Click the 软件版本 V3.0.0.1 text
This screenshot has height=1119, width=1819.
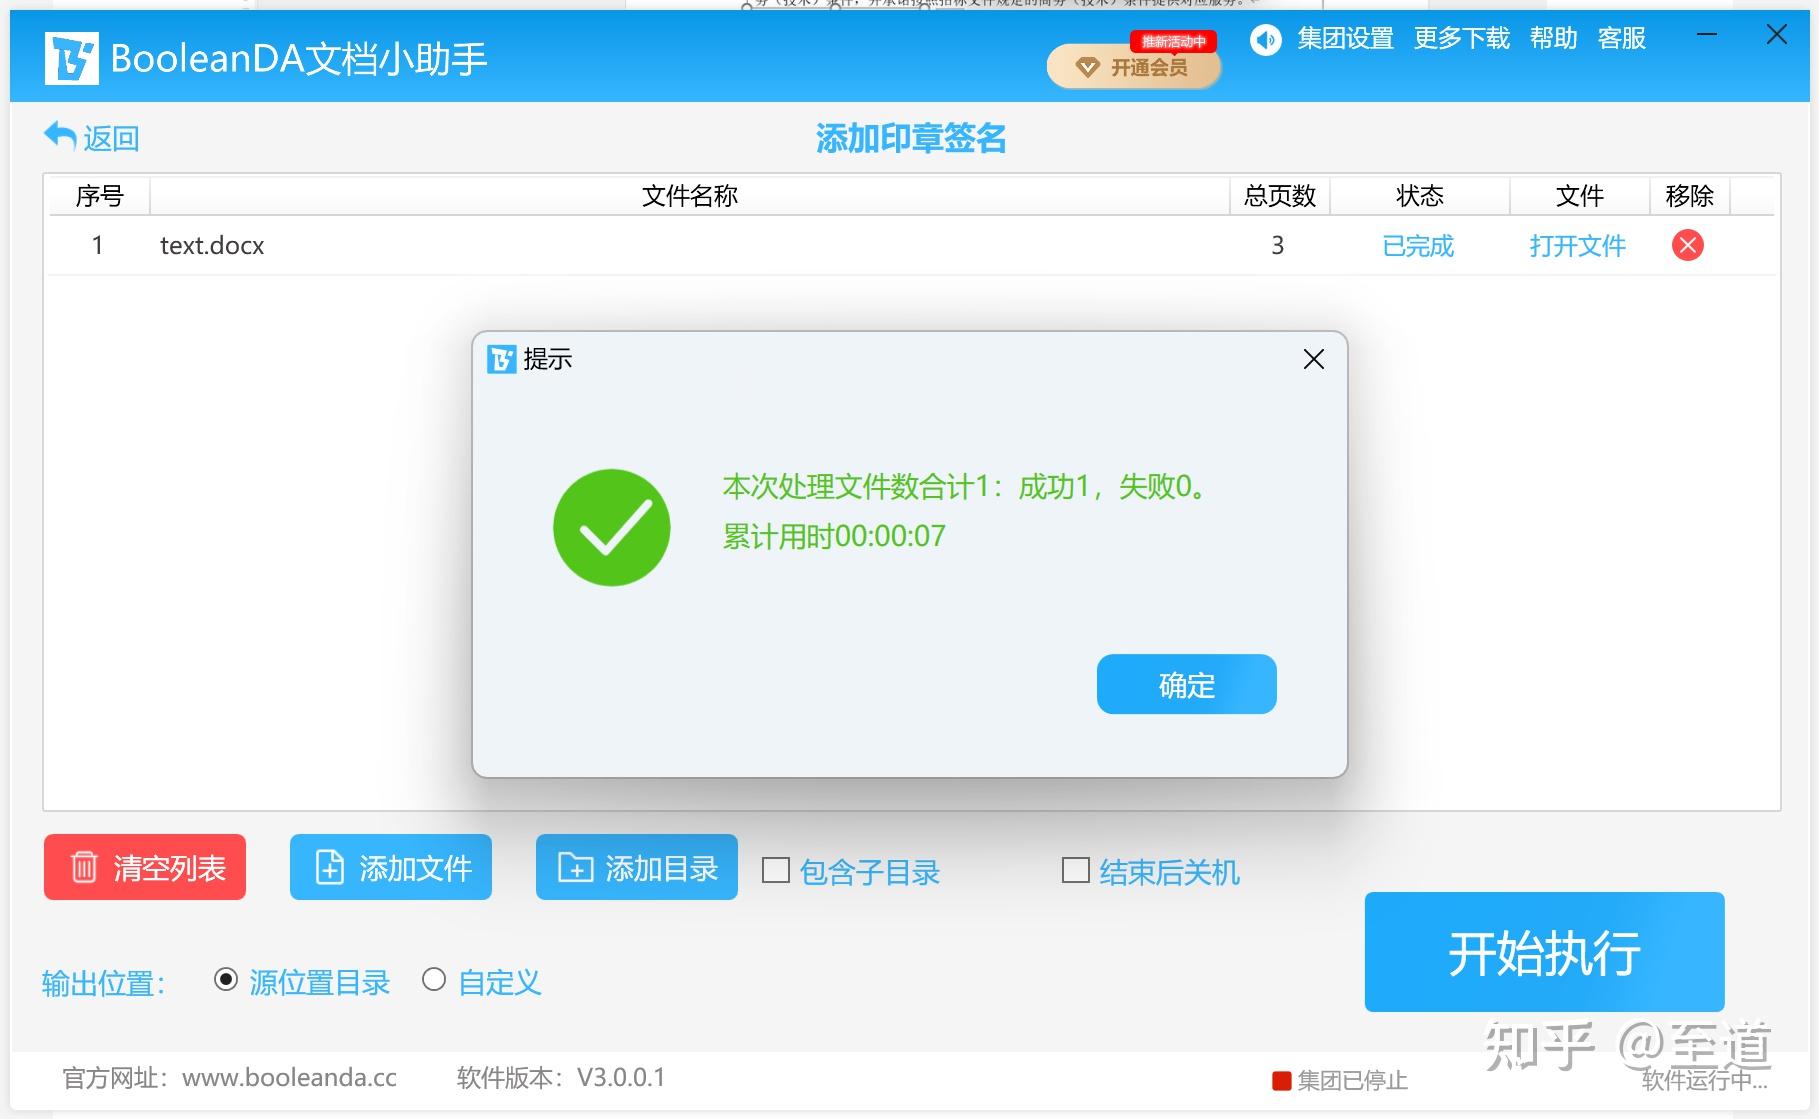[x=560, y=1078]
